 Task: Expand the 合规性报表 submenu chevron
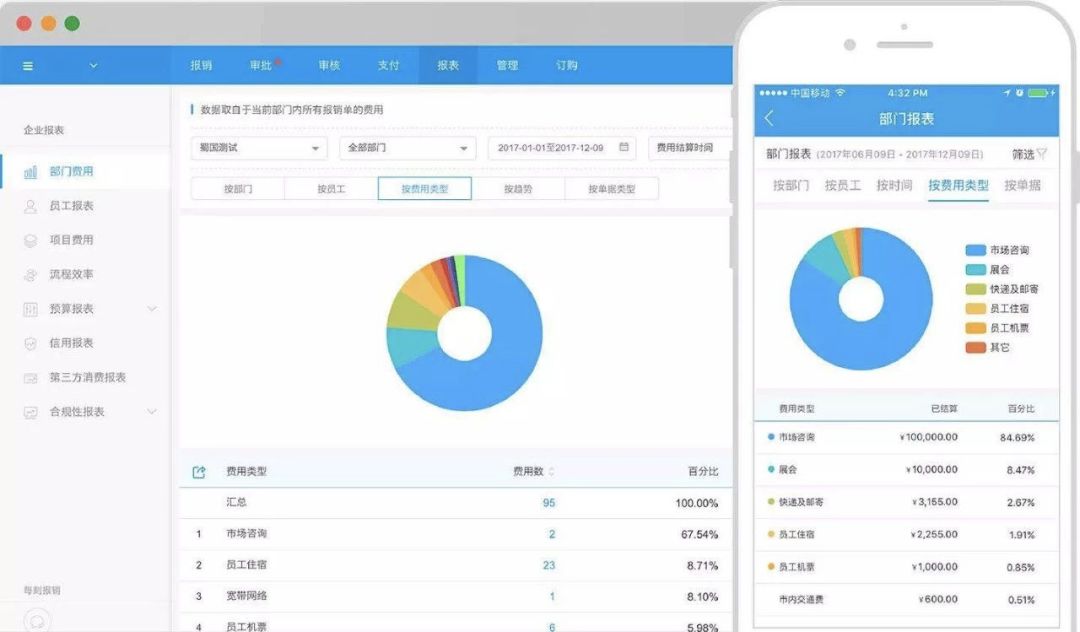point(152,412)
